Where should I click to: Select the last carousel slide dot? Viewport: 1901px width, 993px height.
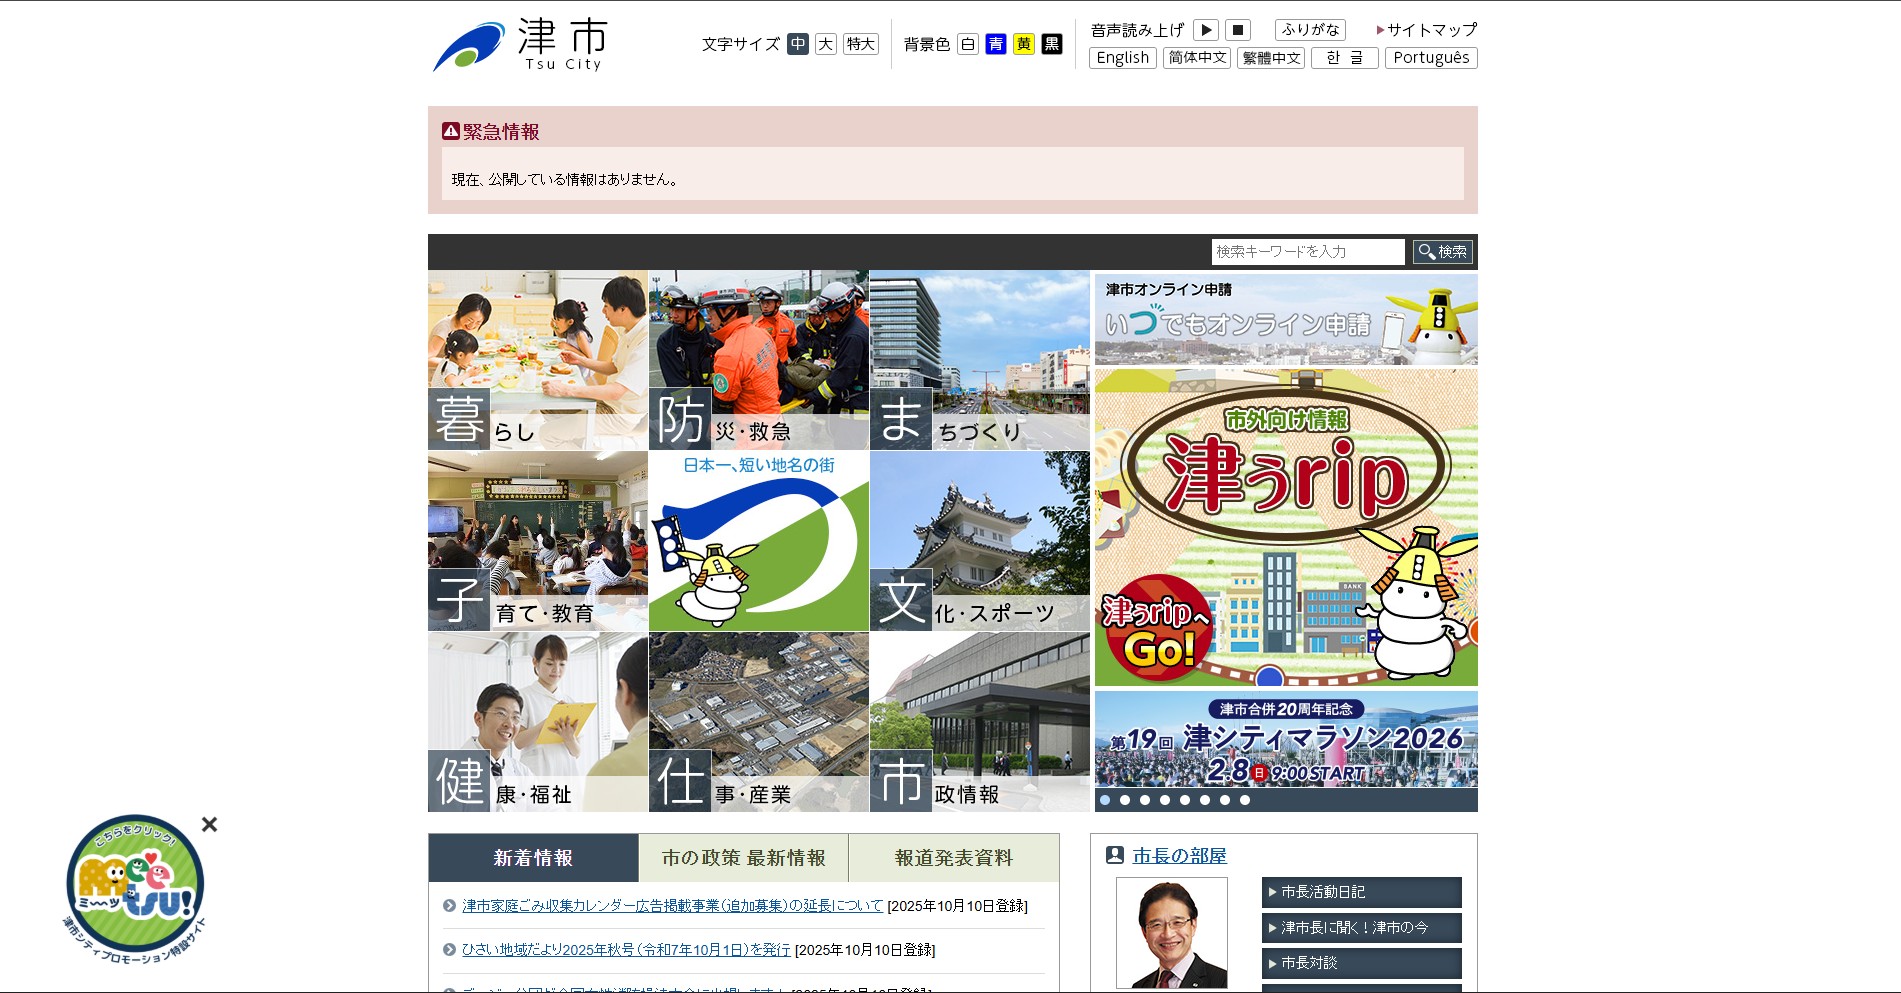click(x=1245, y=800)
